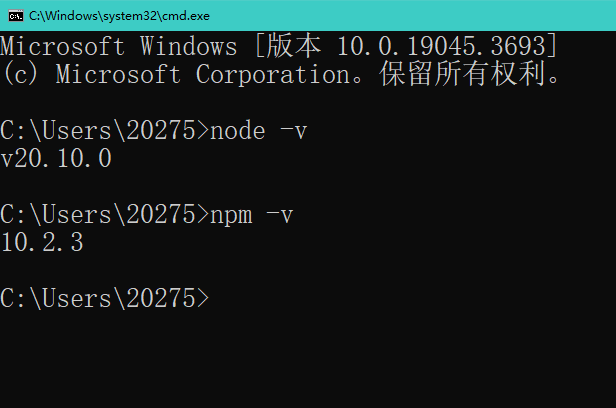This screenshot has width=616, height=408.
Task: Click the Node version output v20.10.0
Action: coord(56,159)
